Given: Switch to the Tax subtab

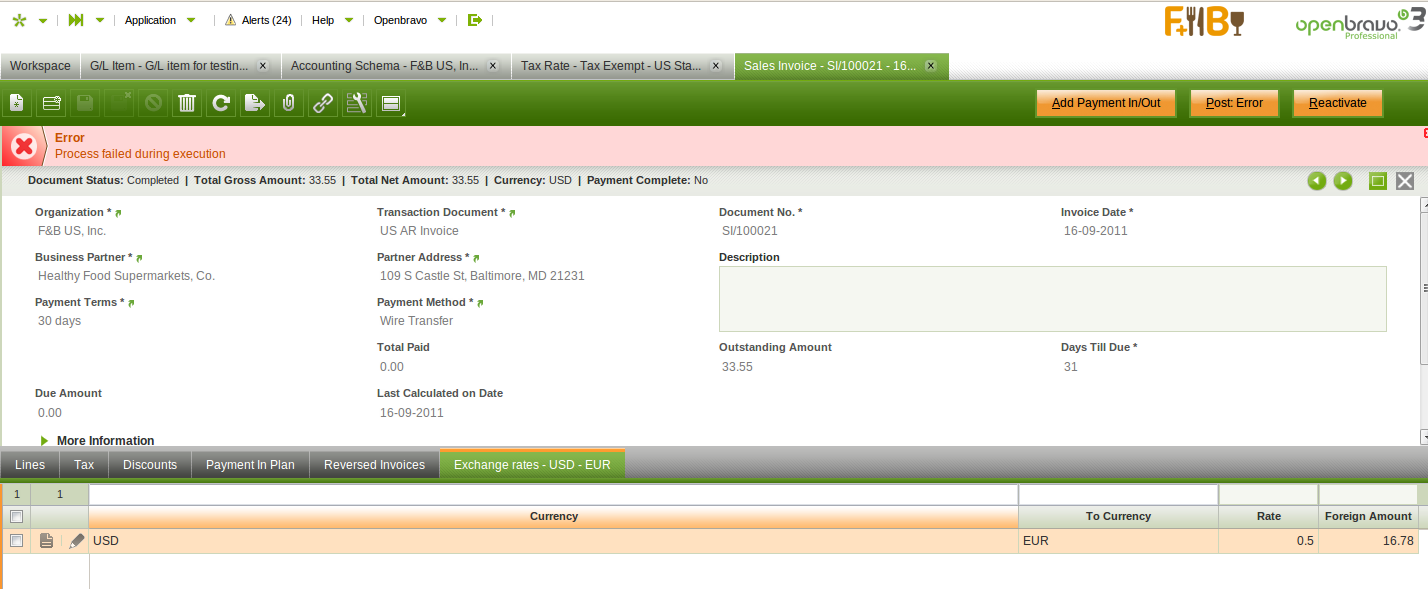Looking at the screenshot, I should point(84,465).
